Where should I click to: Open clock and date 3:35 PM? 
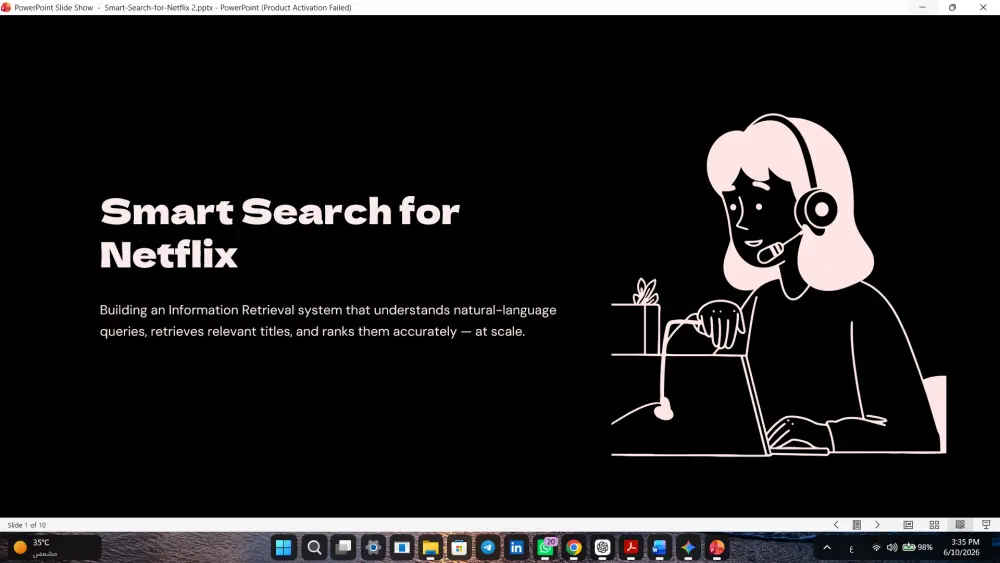tap(962, 547)
